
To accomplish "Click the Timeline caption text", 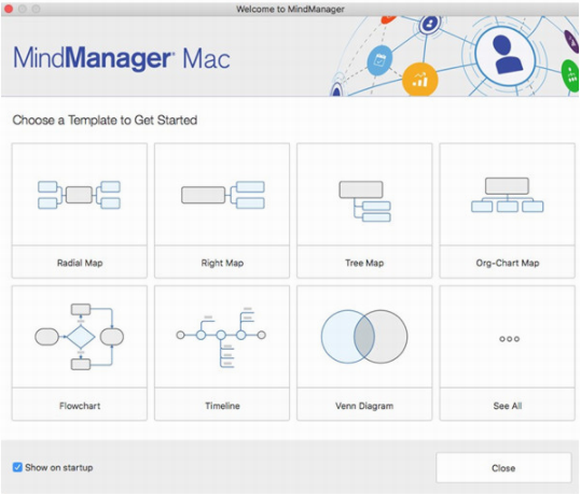I will tap(222, 406).
